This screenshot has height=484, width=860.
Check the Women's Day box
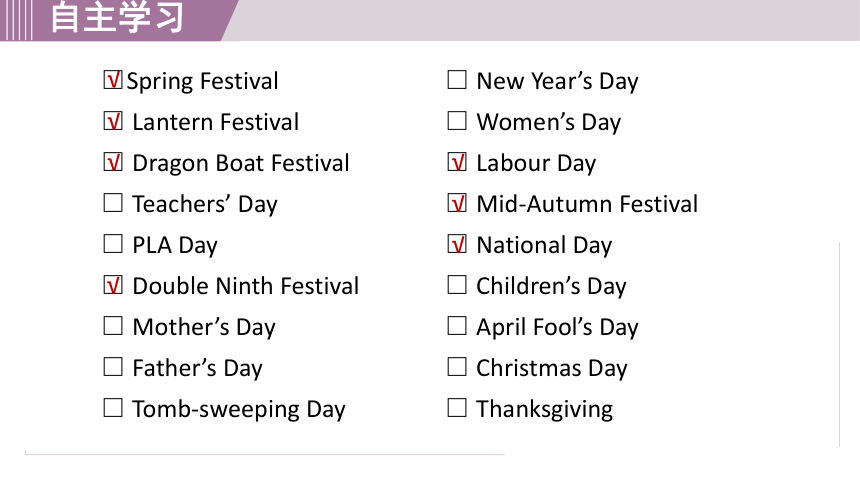pos(457,121)
